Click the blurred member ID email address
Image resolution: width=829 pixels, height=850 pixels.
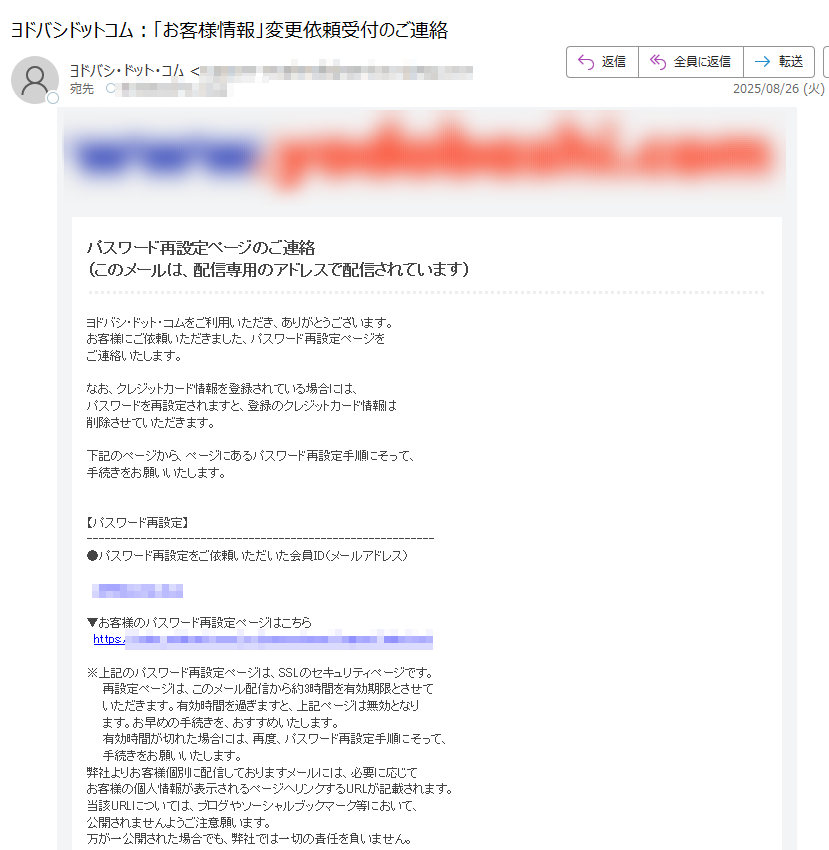point(137,590)
